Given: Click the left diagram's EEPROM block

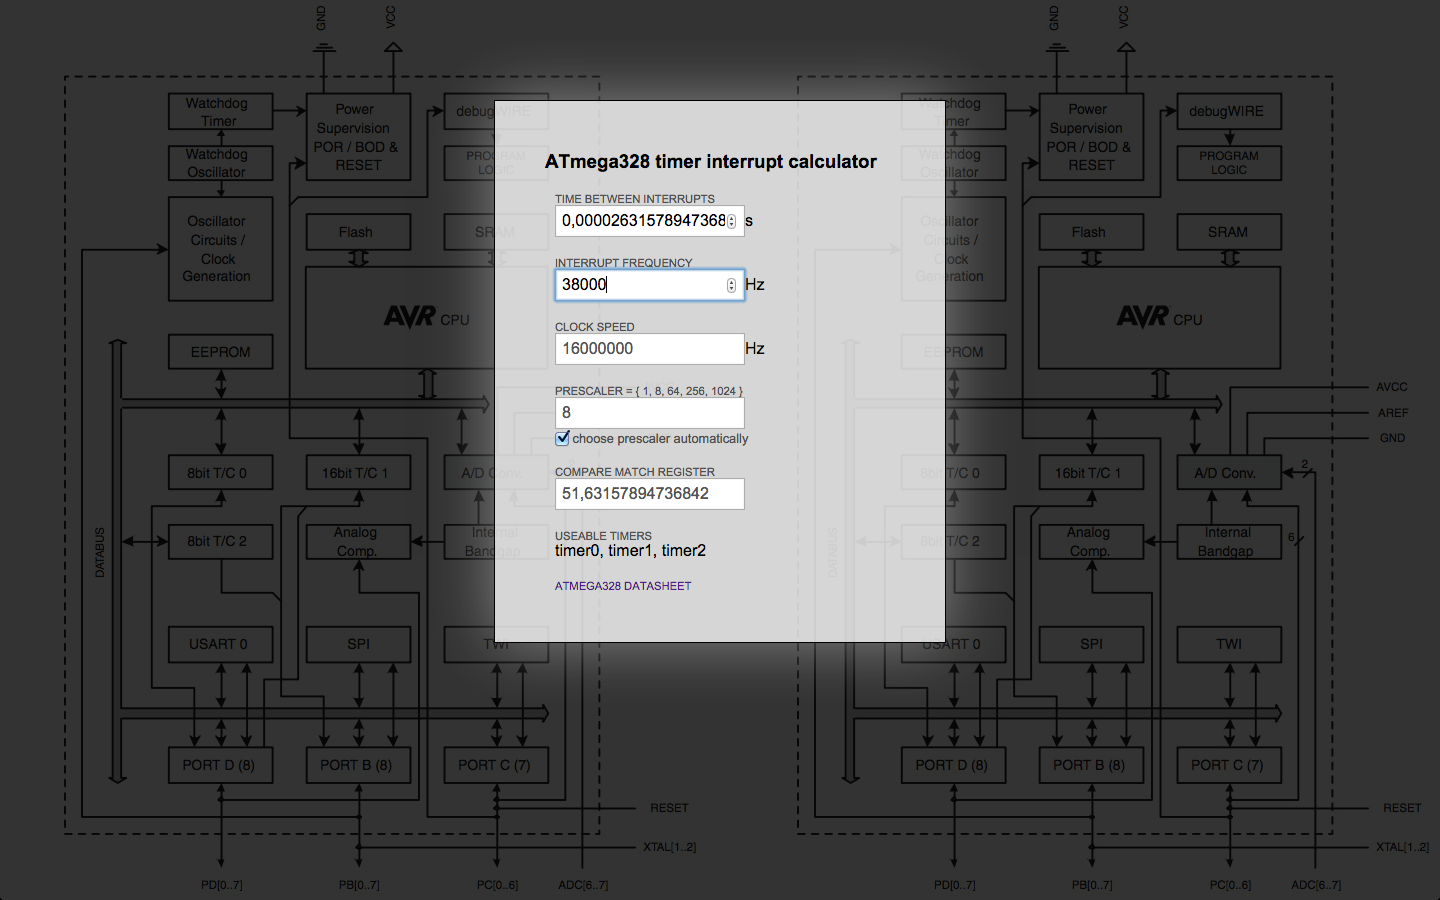Looking at the screenshot, I should point(220,352).
